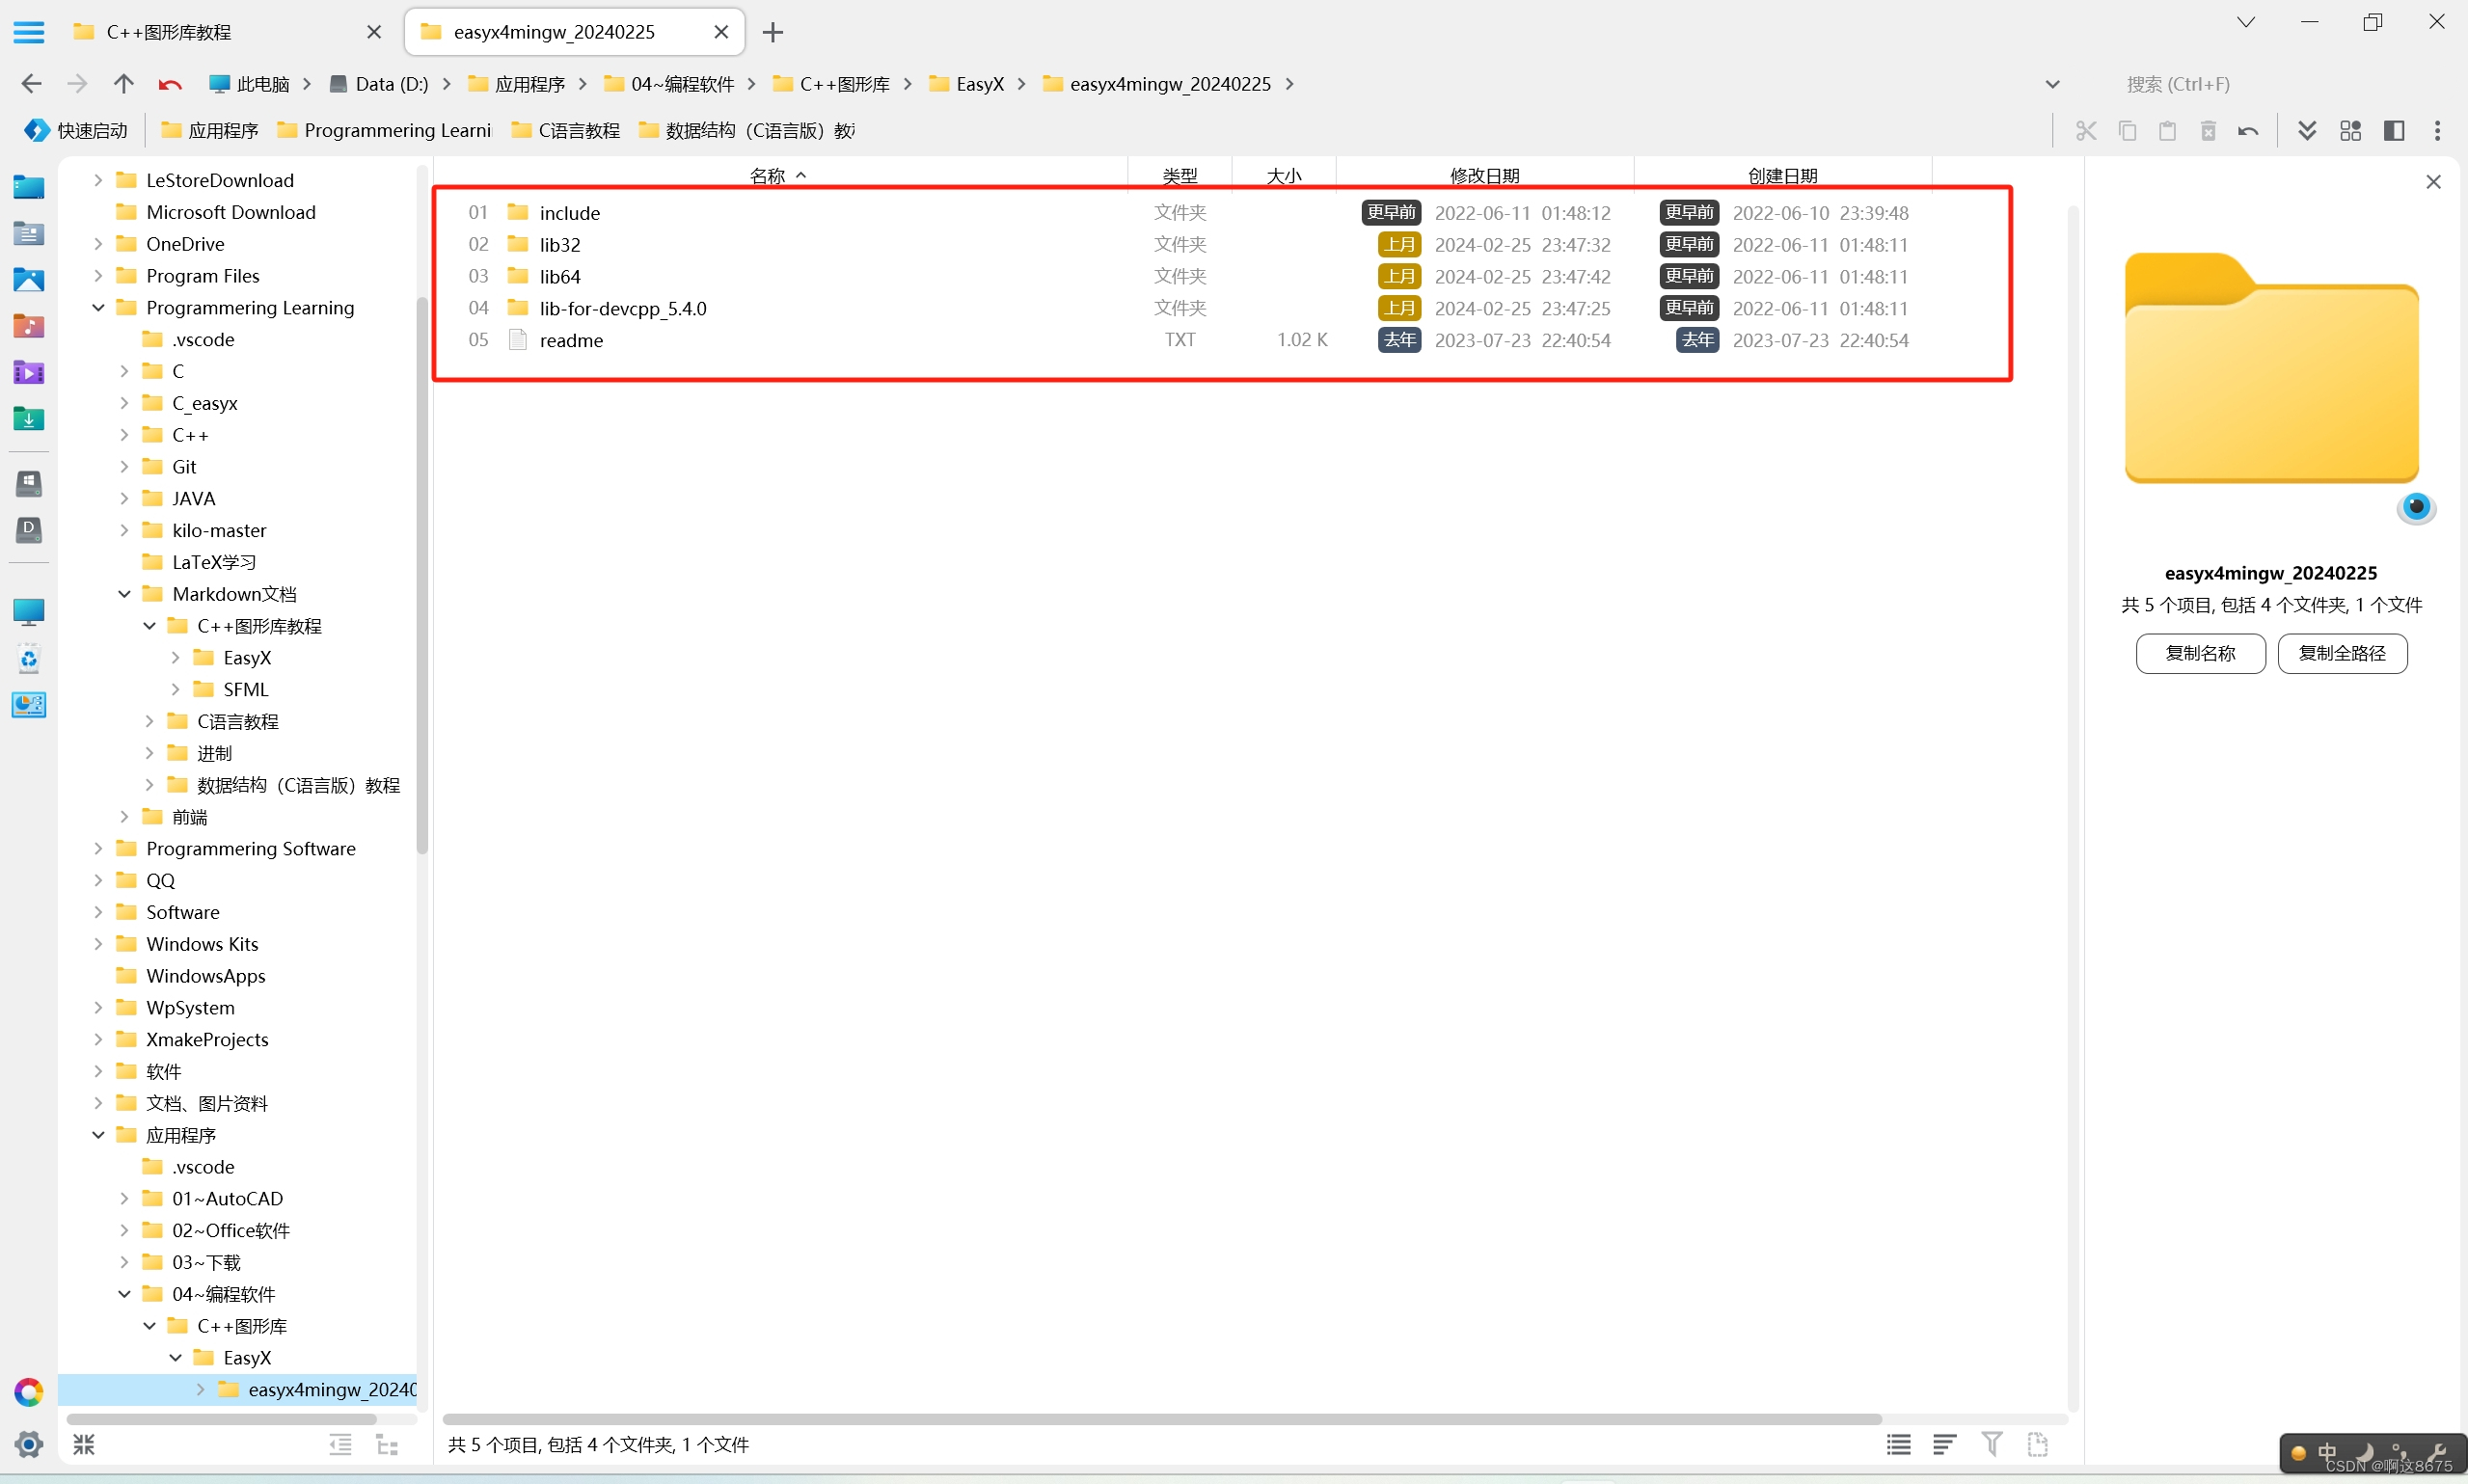This screenshot has height=1484, width=2468.
Task: Toggle the list view icon at bottom
Action: 1898,1444
